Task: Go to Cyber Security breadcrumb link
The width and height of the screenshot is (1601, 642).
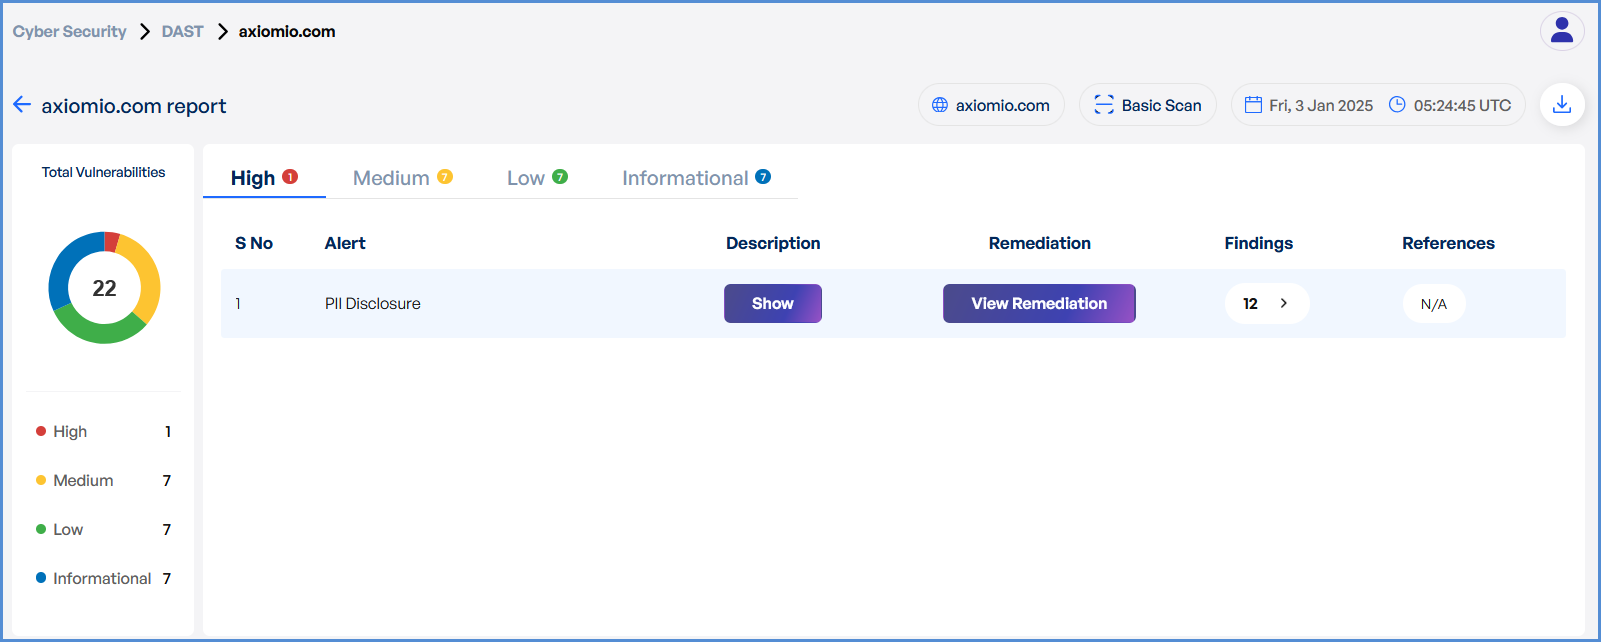Action: coord(69,32)
